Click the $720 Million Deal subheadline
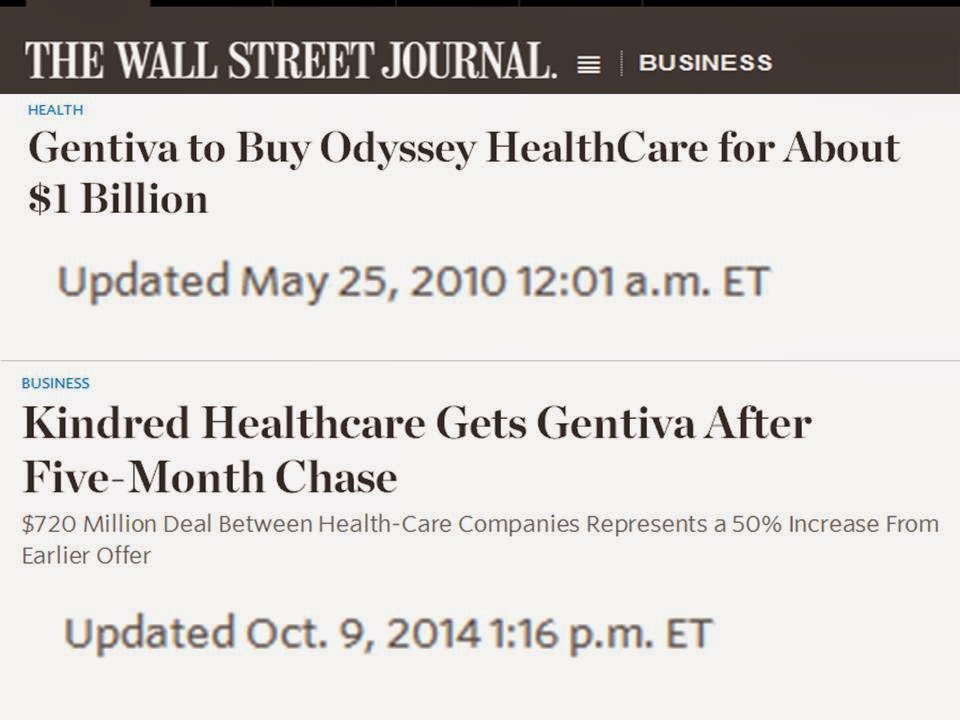 pos(480,525)
